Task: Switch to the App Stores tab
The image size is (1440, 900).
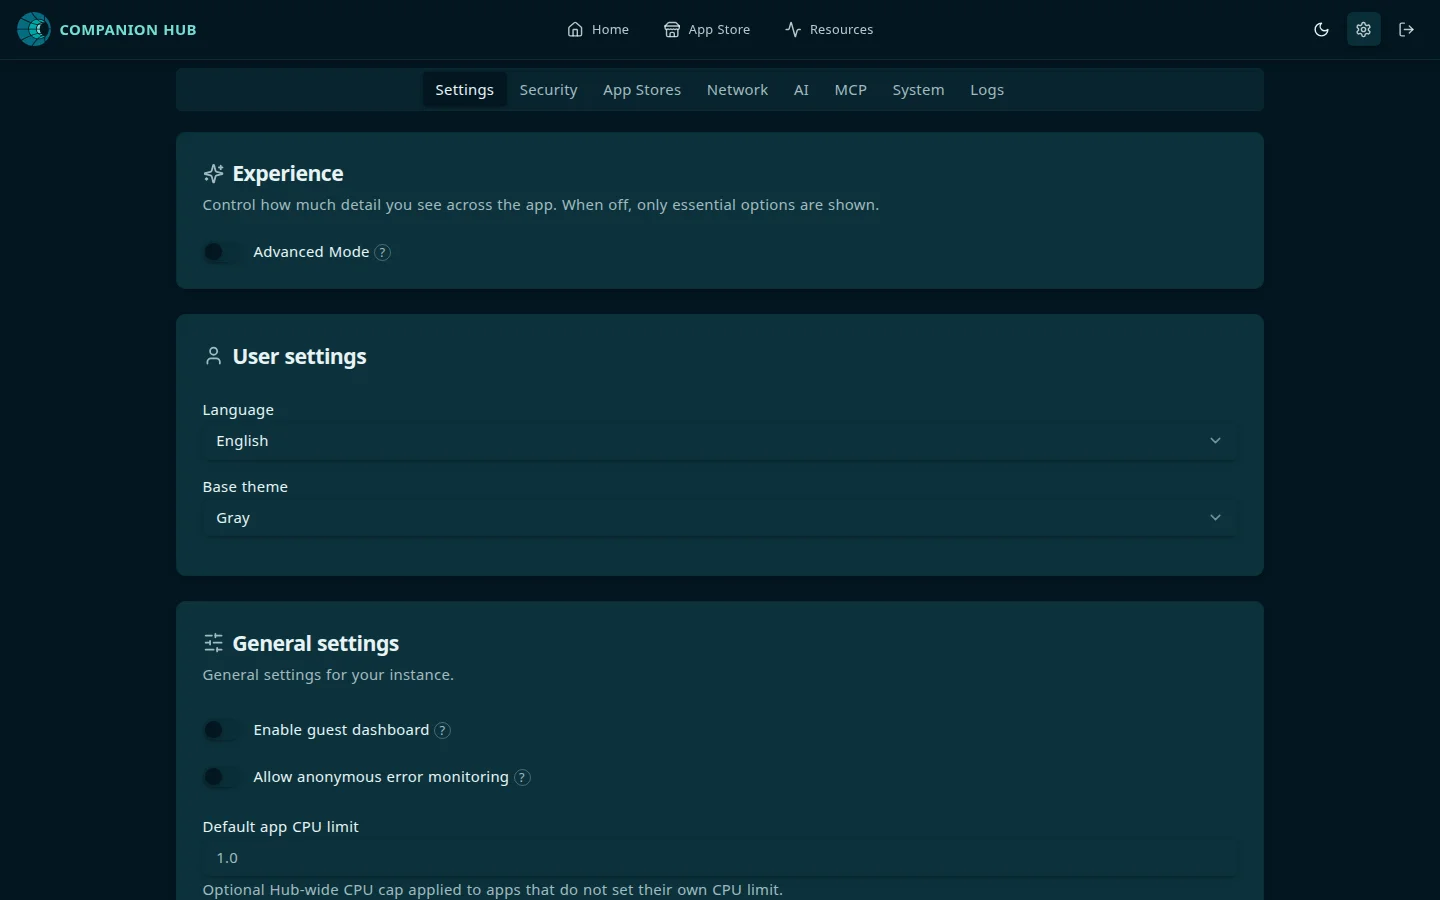Action: [x=642, y=90]
